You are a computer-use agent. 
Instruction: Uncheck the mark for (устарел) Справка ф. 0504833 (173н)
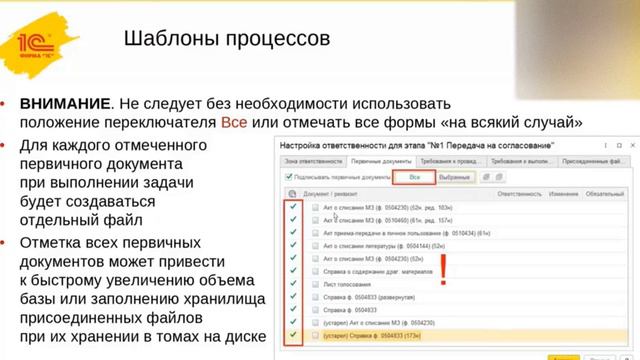pyautogui.click(x=293, y=335)
